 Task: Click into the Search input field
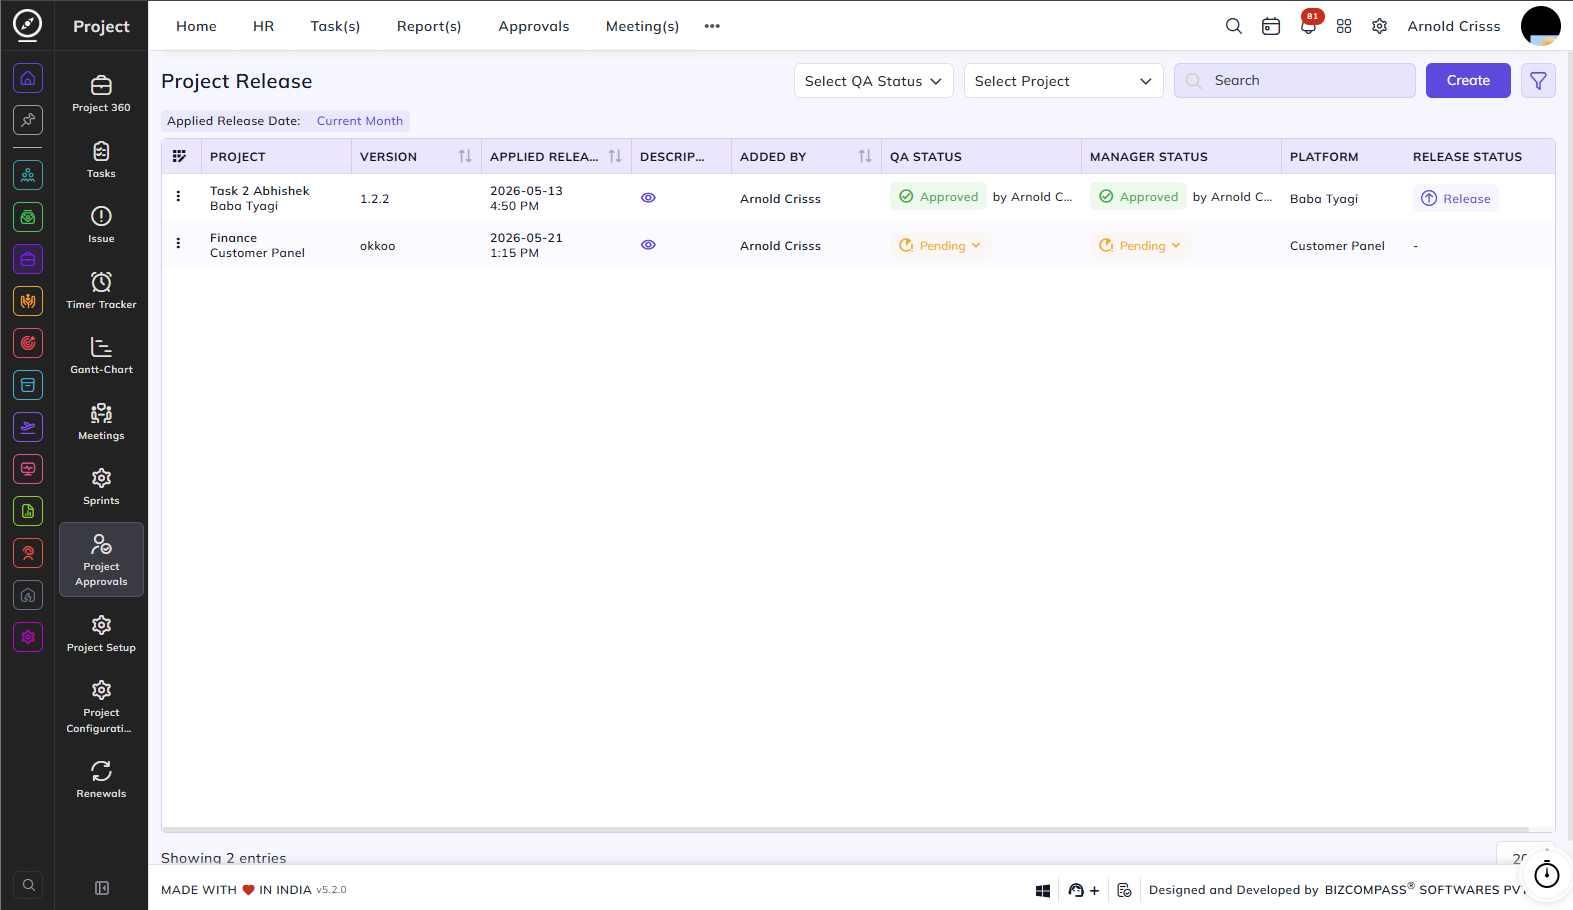(1295, 81)
